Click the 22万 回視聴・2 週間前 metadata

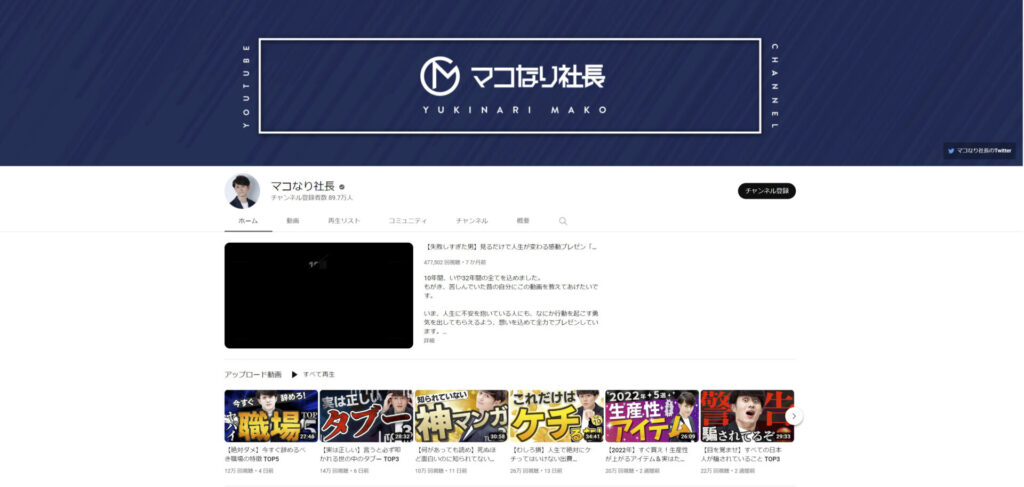coord(728,471)
